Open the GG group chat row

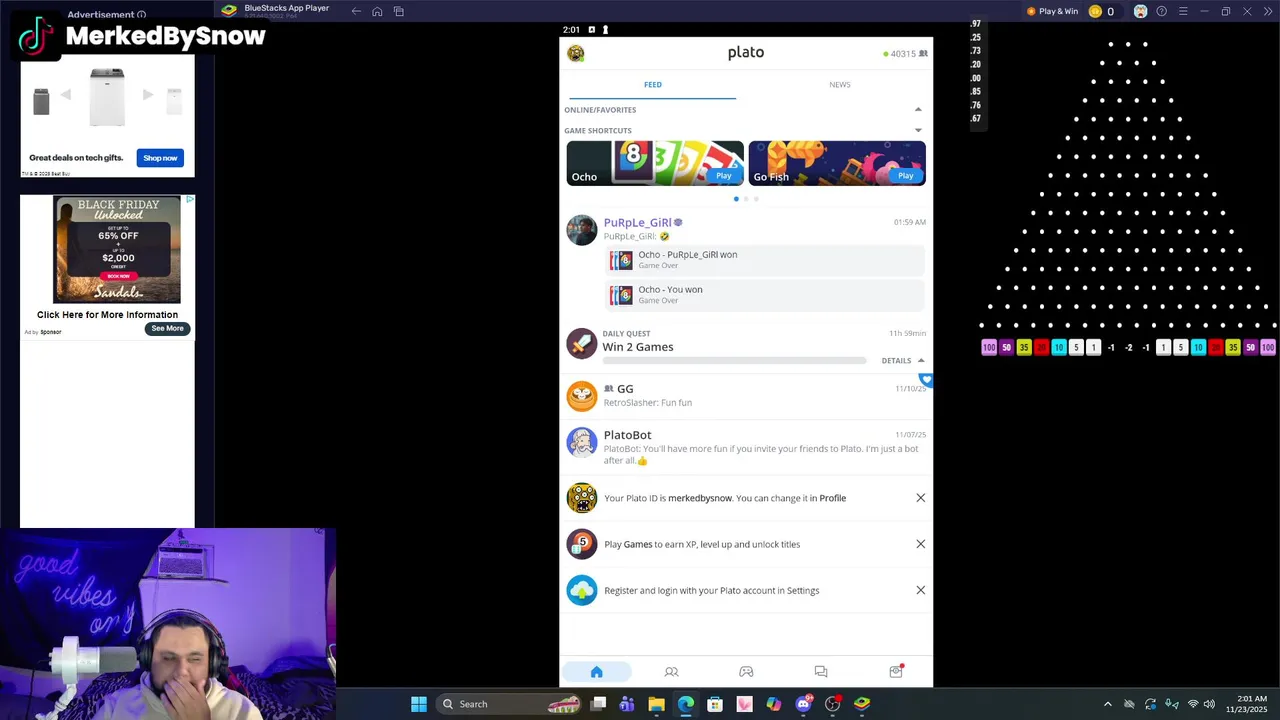[x=746, y=396]
